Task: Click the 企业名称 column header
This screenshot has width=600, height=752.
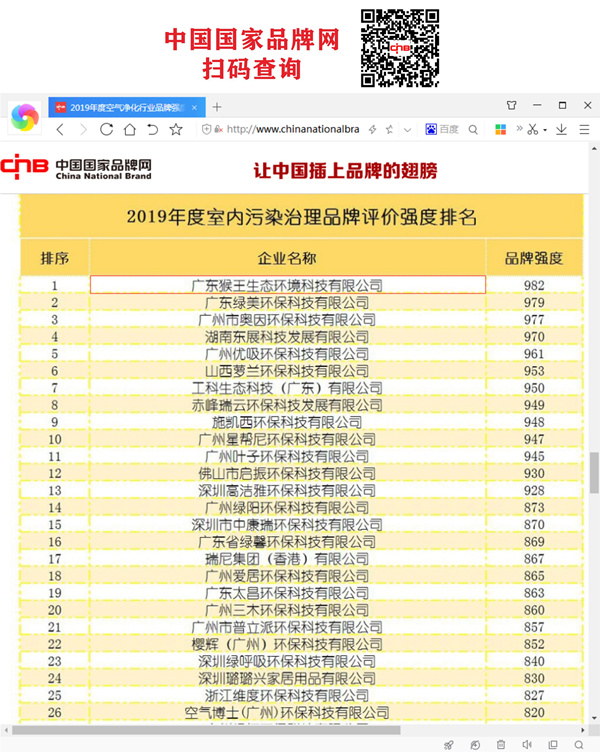Action: (287, 258)
